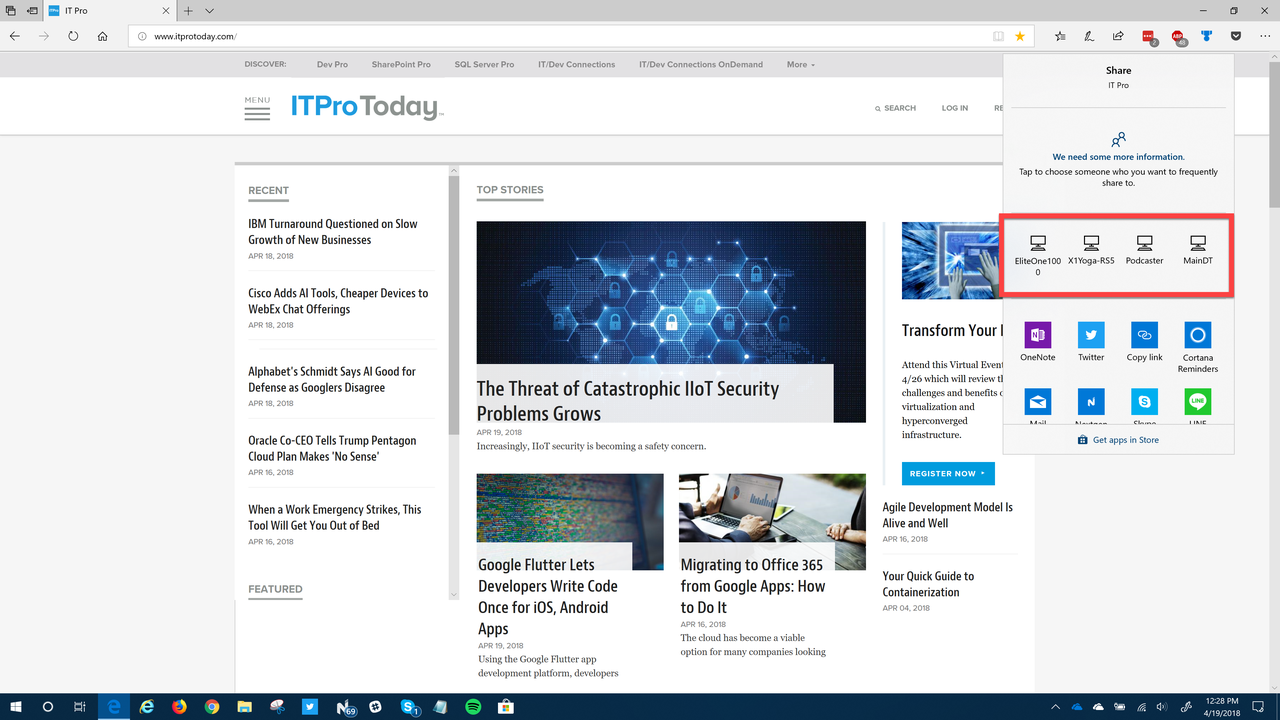1280x720 pixels.
Task: Open Spotify from the taskbar
Action: pos(473,707)
